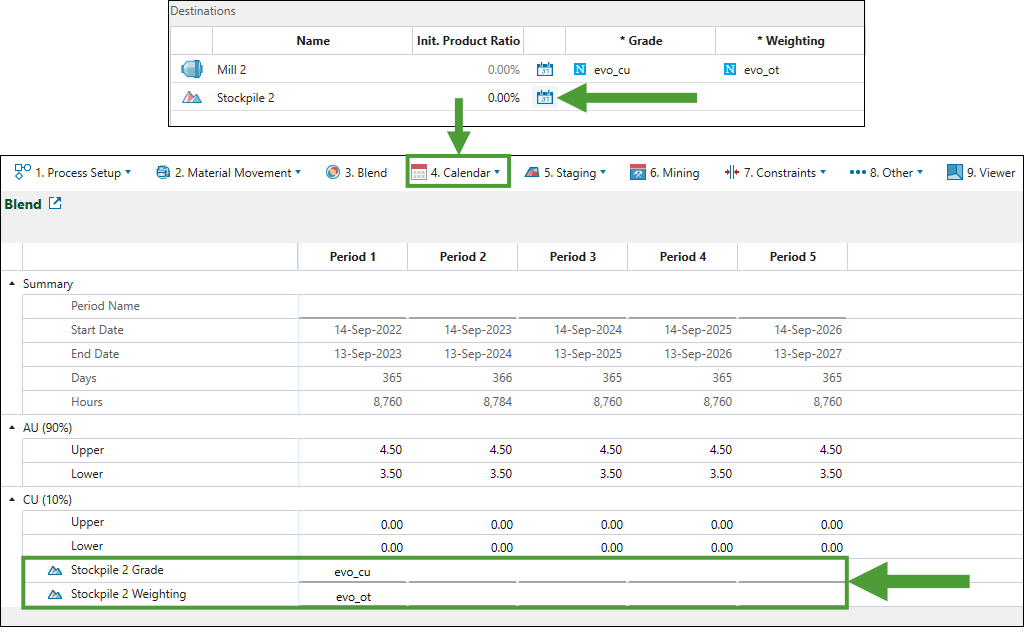Viewport: 1024px width, 643px height.
Task: Switch to the 6. Mining tab
Action: 664,172
